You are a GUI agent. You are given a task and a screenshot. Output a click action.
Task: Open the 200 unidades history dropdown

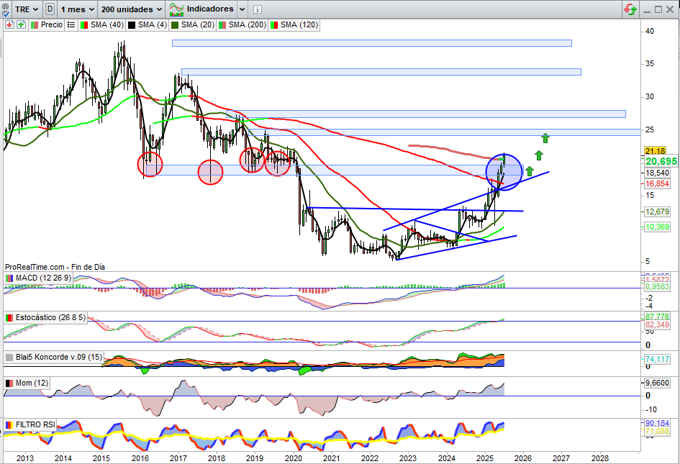pyautogui.click(x=131, y=9)
